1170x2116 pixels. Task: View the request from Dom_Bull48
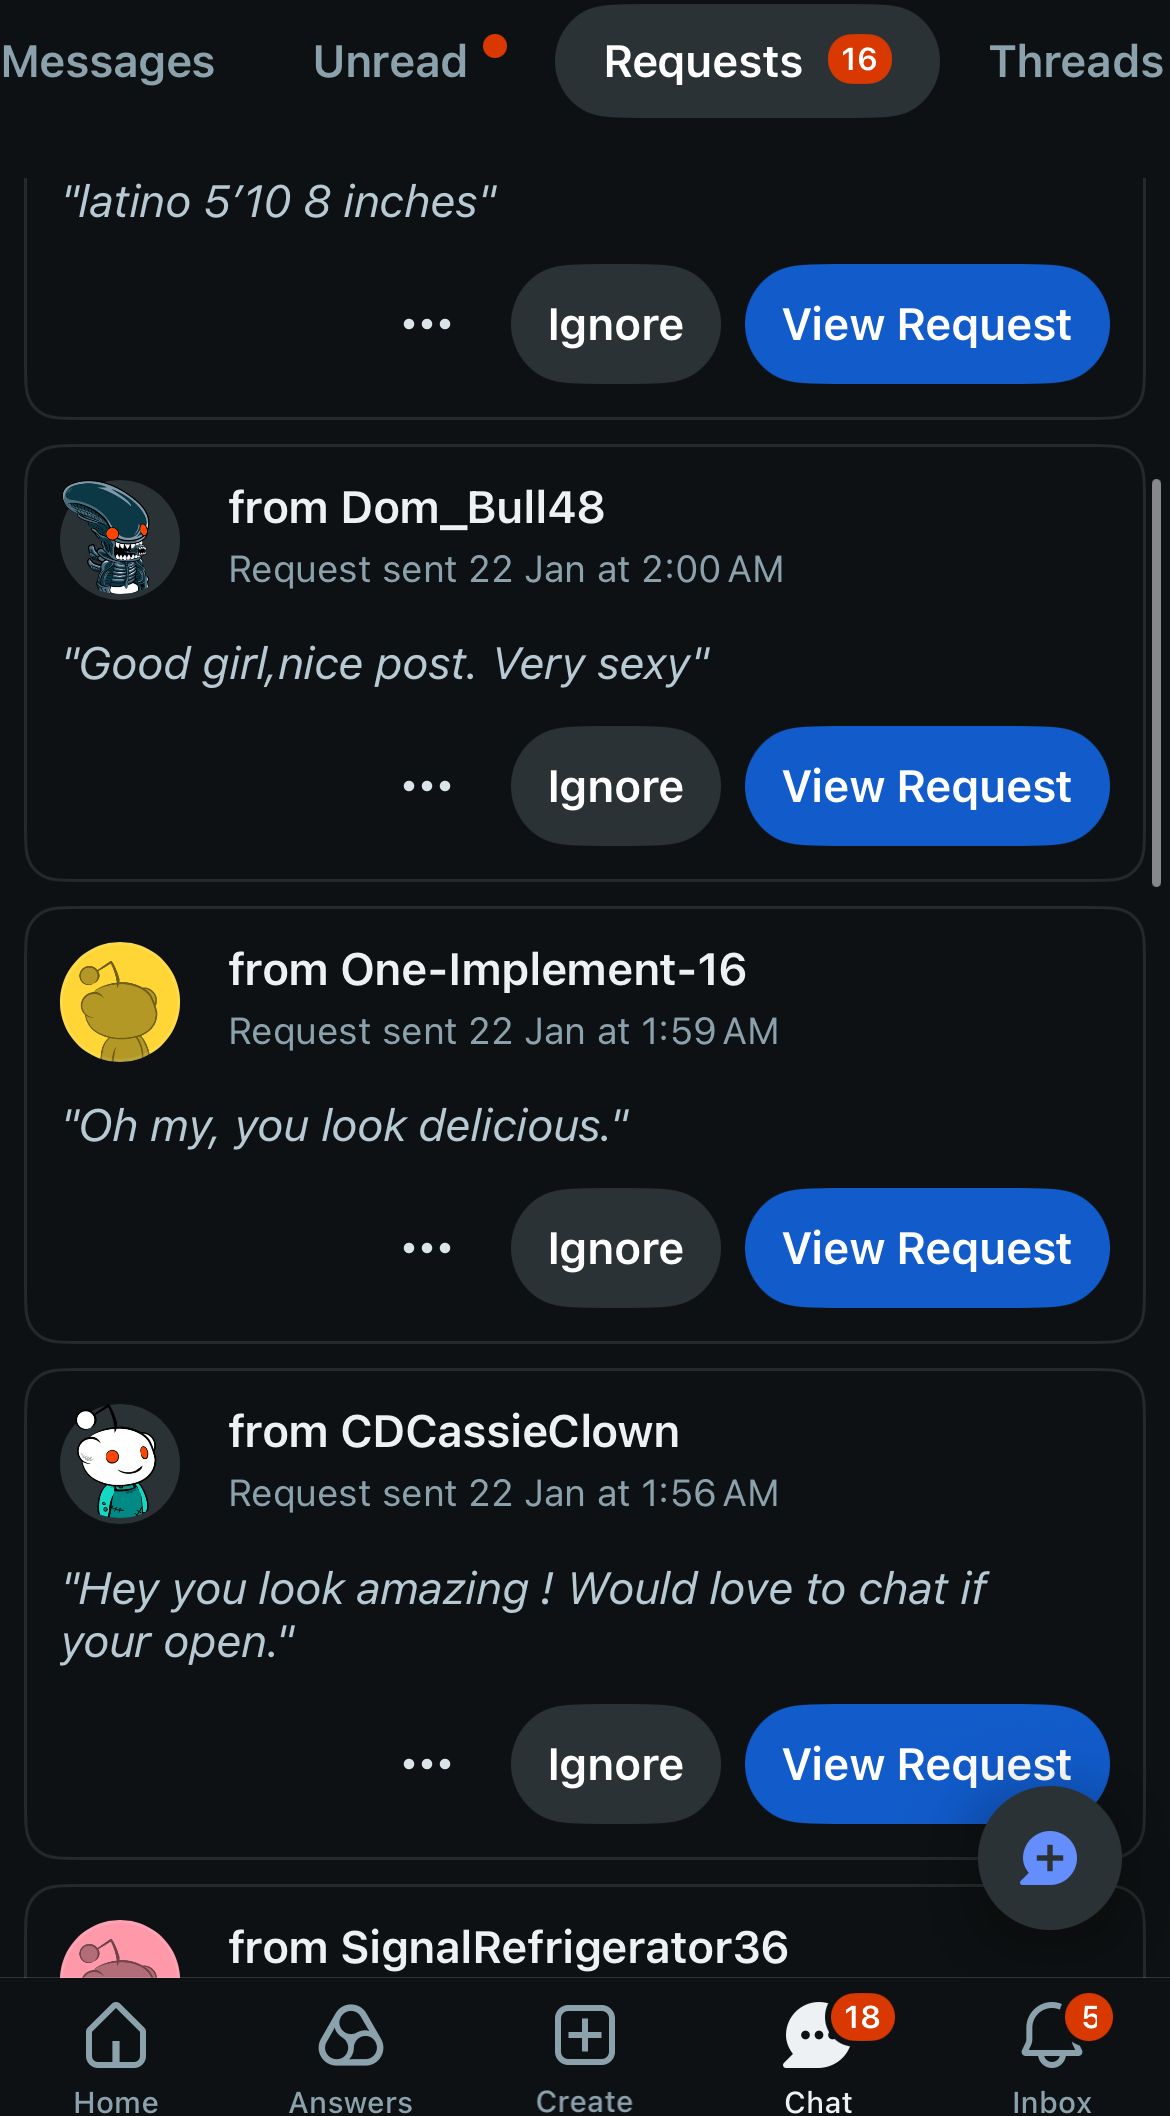[926, 786]
